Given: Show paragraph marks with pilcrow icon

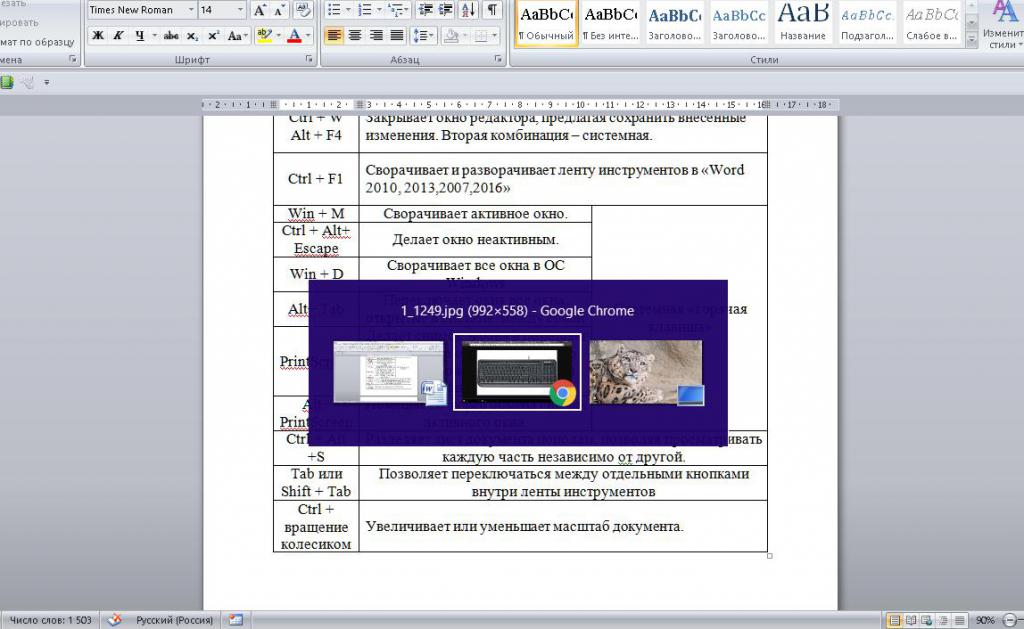Looking at the screenshot, I should [492, 10].
